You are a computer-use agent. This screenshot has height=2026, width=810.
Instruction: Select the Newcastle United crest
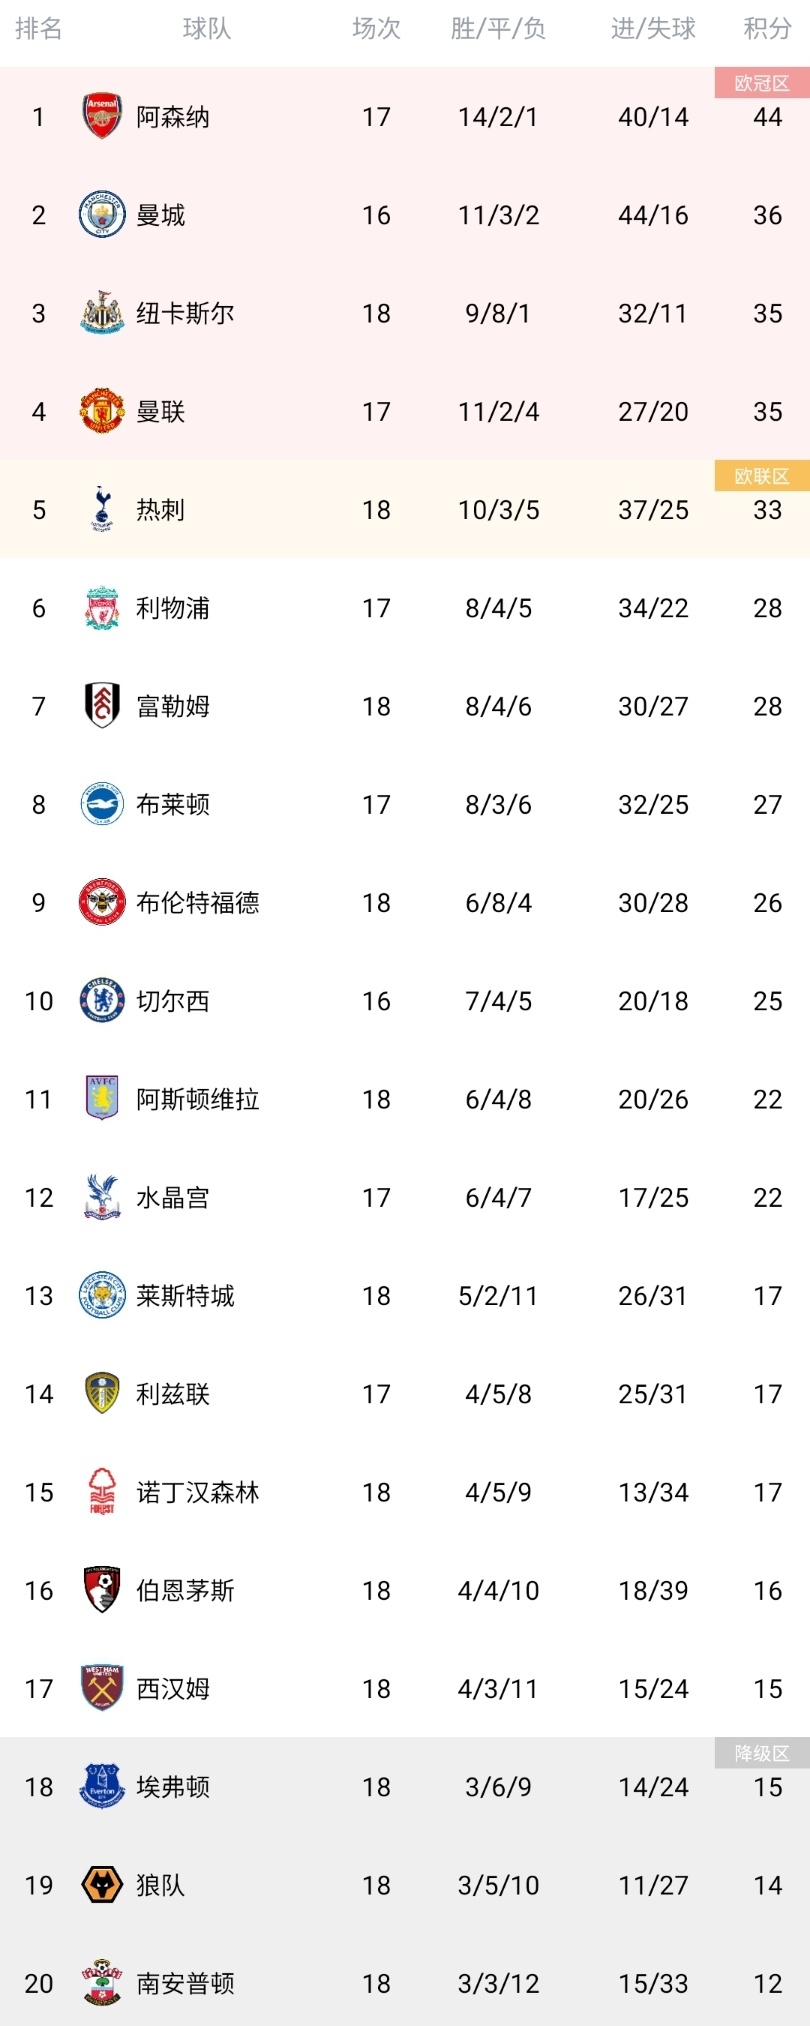coord(102,313)
